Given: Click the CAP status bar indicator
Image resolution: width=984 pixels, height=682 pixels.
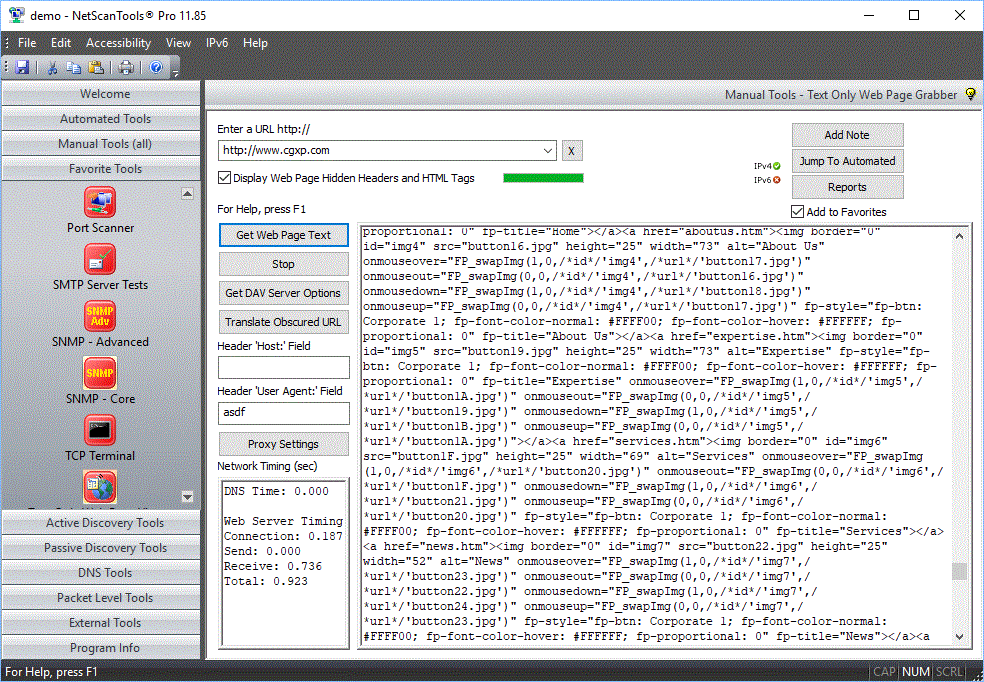Looking at the screenshot, I should coord(884,672).
